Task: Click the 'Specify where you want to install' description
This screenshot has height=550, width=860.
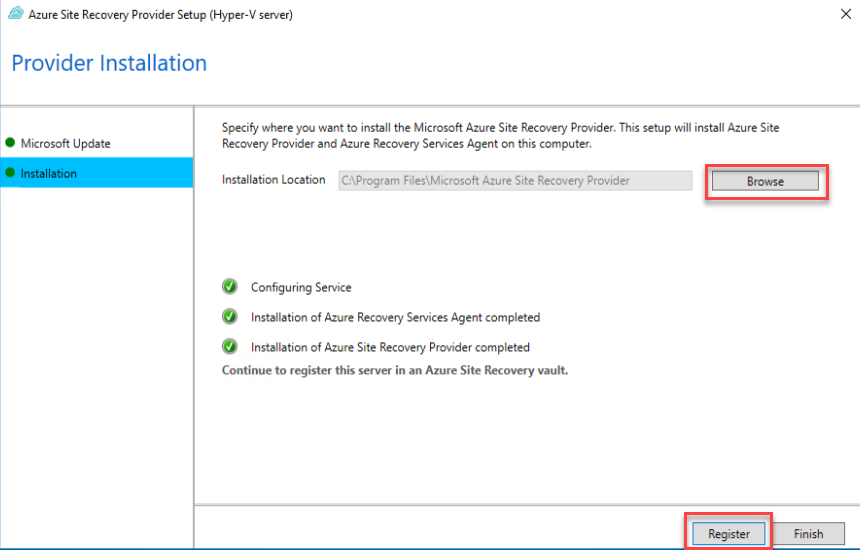Action: click(500, 135)
